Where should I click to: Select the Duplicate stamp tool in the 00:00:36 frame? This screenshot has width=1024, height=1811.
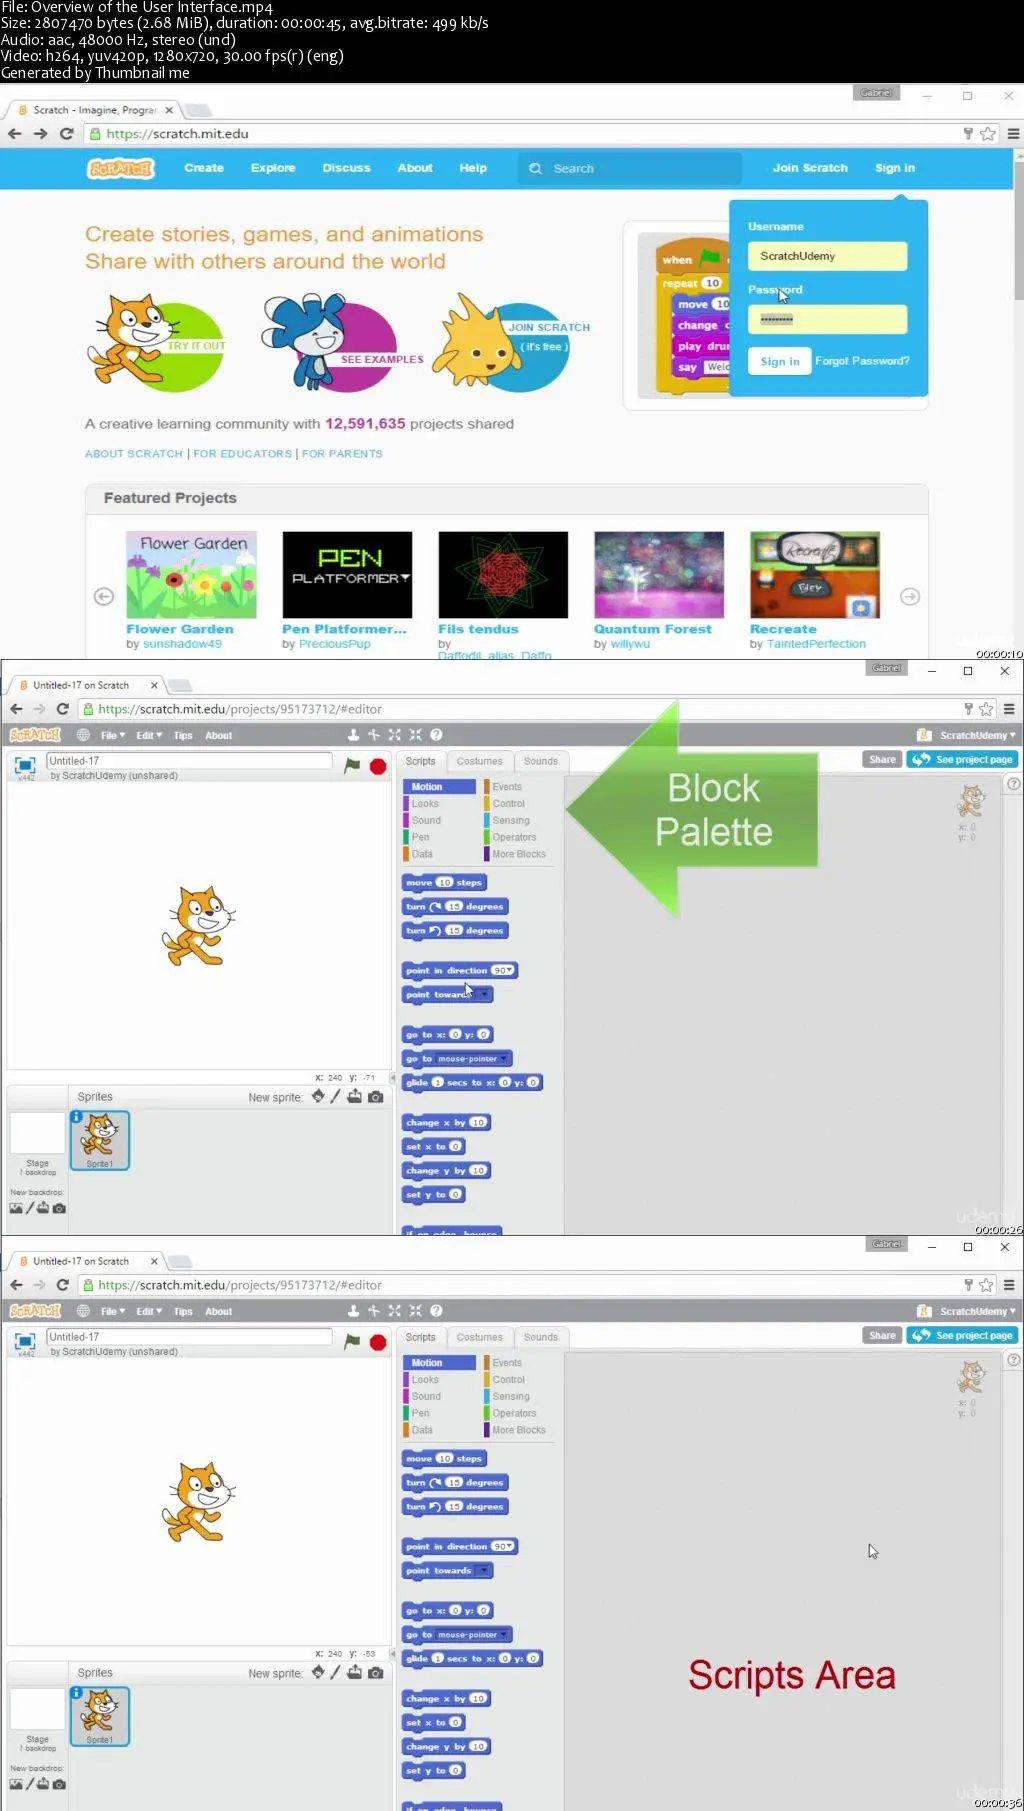(353, 1311)
